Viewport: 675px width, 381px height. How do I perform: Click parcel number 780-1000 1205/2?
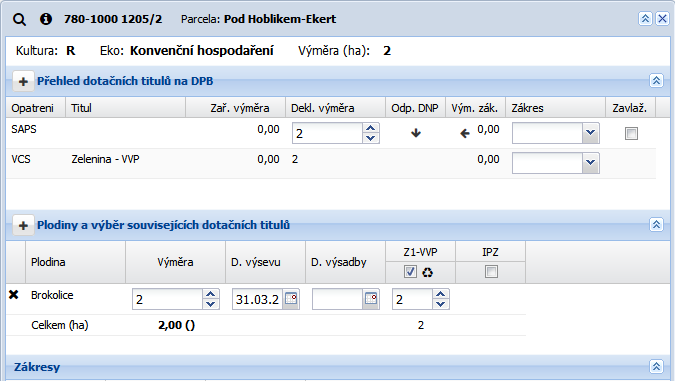[113, 19]
